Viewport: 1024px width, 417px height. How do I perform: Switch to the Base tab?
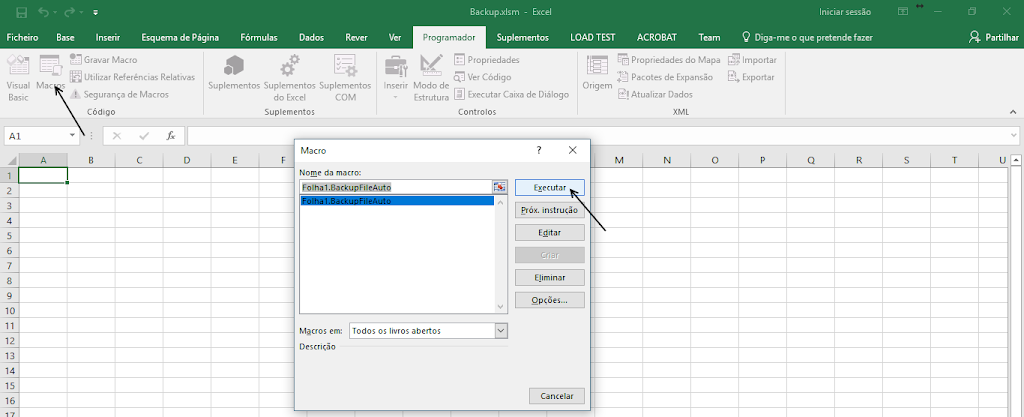[65, 37]
